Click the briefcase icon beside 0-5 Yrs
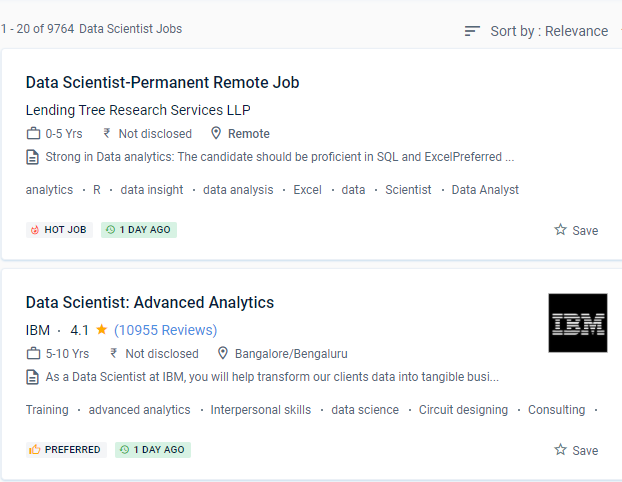Image resolution: width=622 pixels, height=482 pixels. (33, 134)
